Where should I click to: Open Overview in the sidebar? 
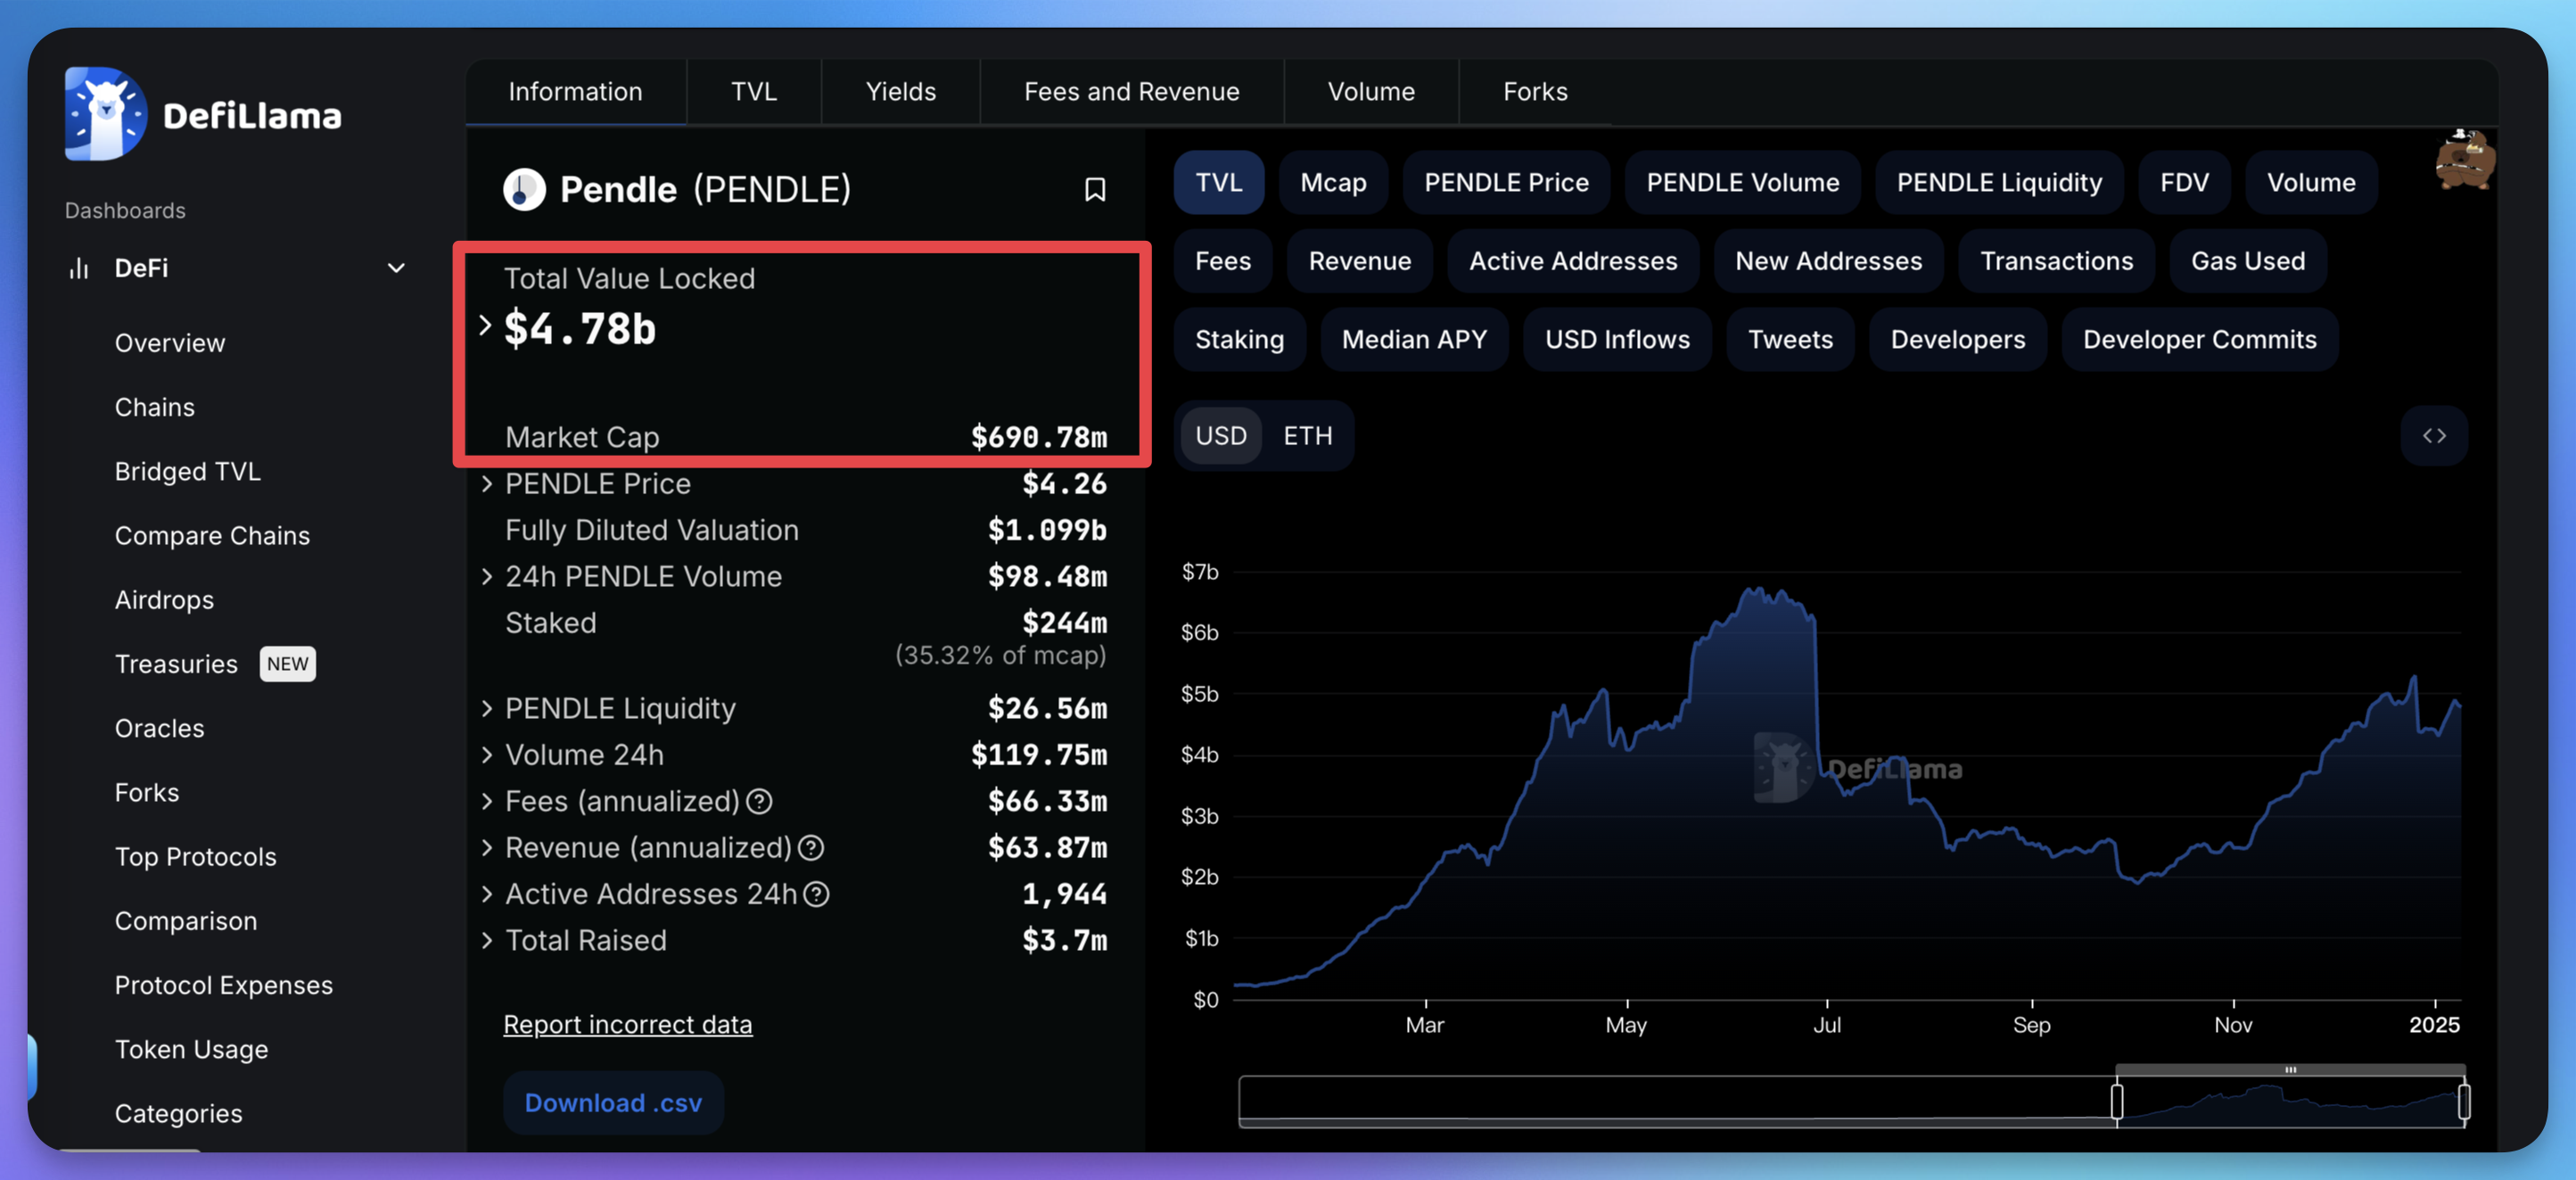click(170, 343)
